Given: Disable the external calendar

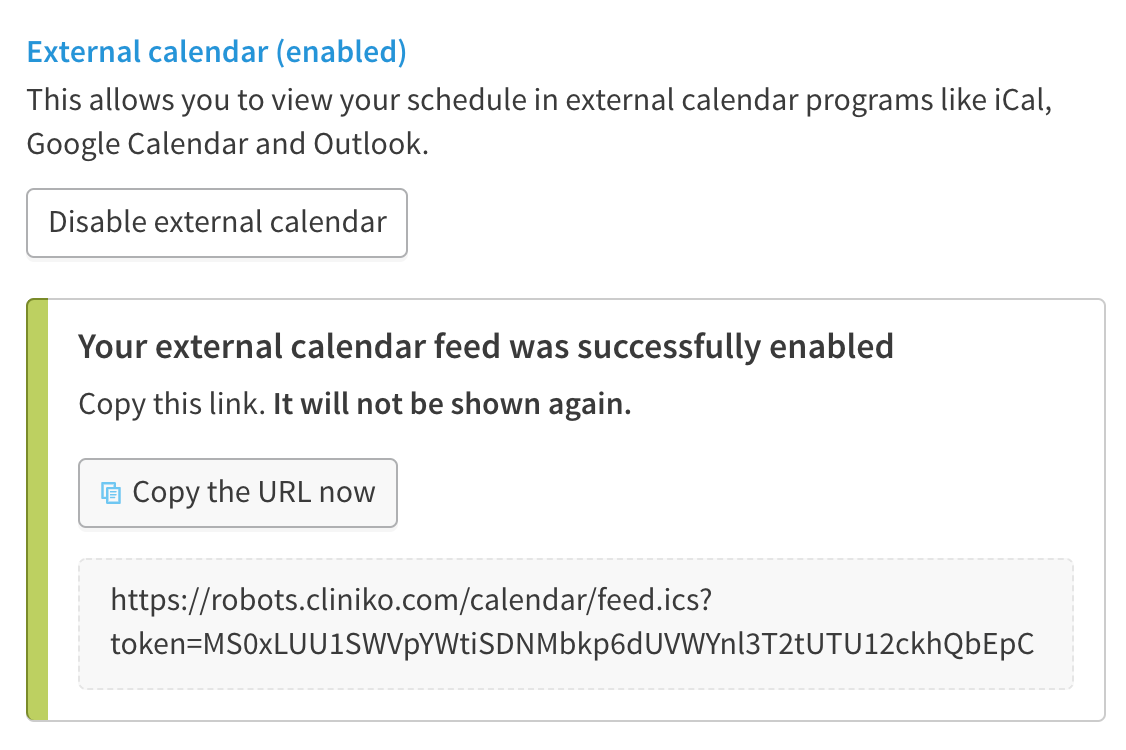Looking at the screenshot, I should pos(217,223).
